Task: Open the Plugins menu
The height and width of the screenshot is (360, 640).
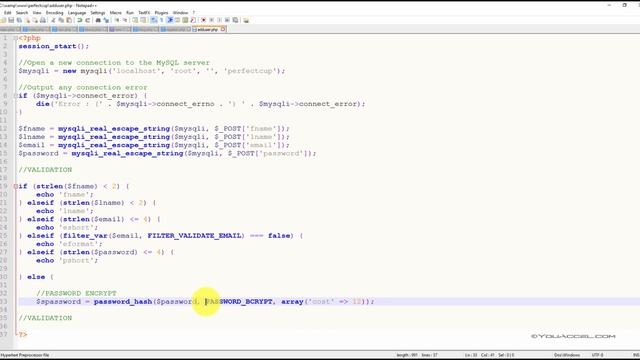Action: (x=161, y=13)
